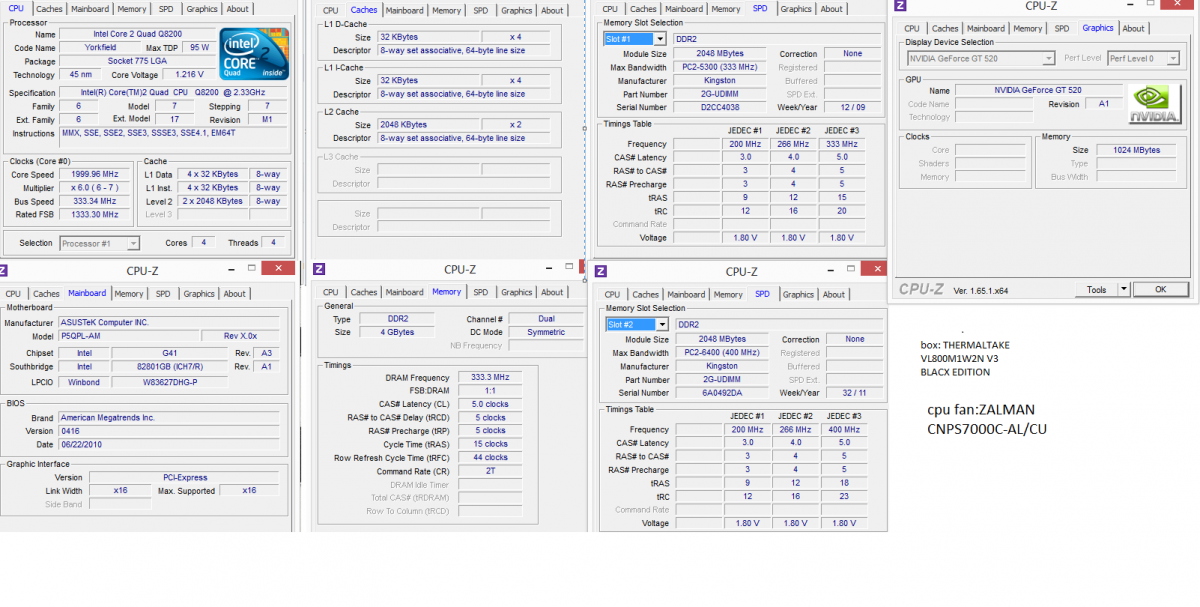Click the Tools button
Screen dimensions: 1200x607
[1097, 289]
